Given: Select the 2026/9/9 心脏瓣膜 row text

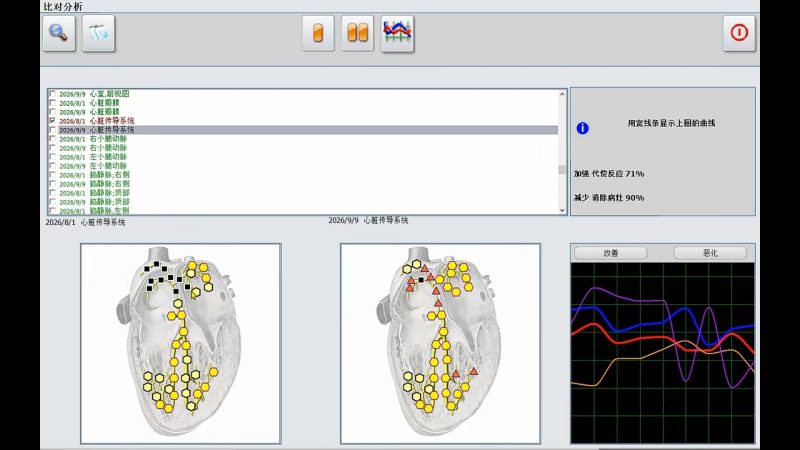Looking at the screenshot, I should pos(89,112).
